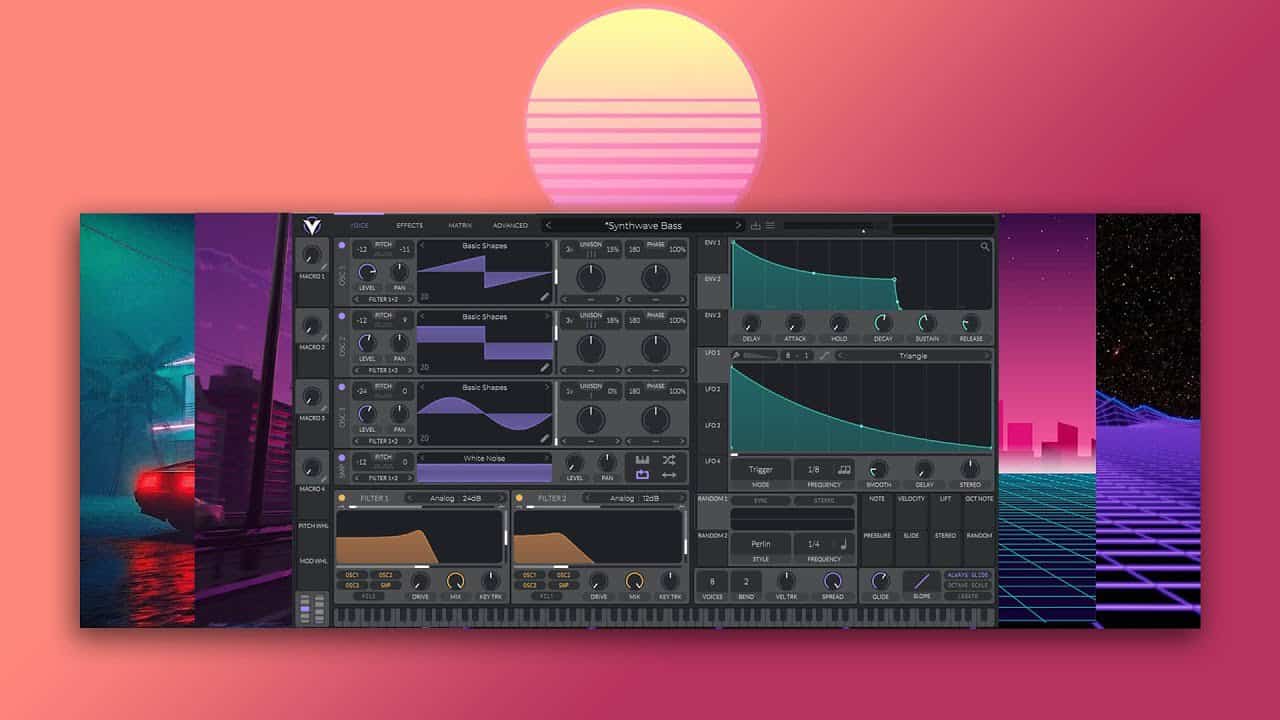Open the Matrix tab

click(x=460, y=226)
